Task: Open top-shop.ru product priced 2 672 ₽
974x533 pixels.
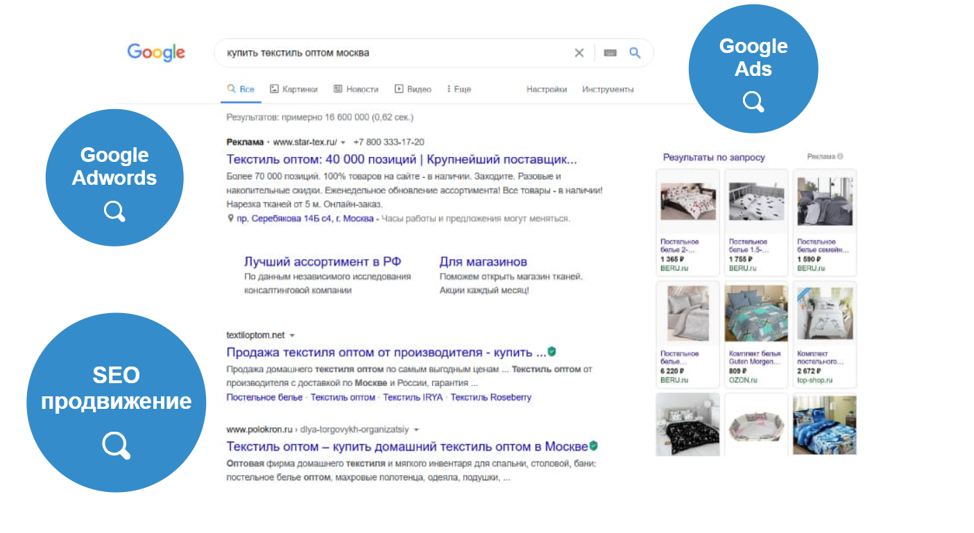Action: tap(824, 334)
